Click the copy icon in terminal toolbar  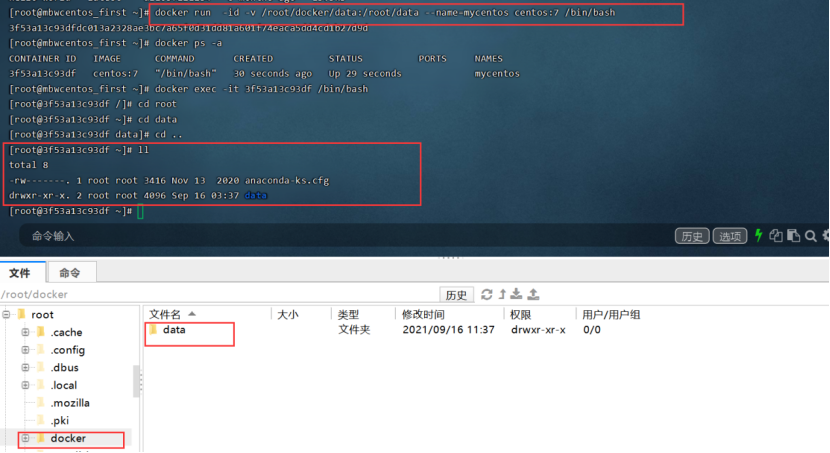click(776, 235)
